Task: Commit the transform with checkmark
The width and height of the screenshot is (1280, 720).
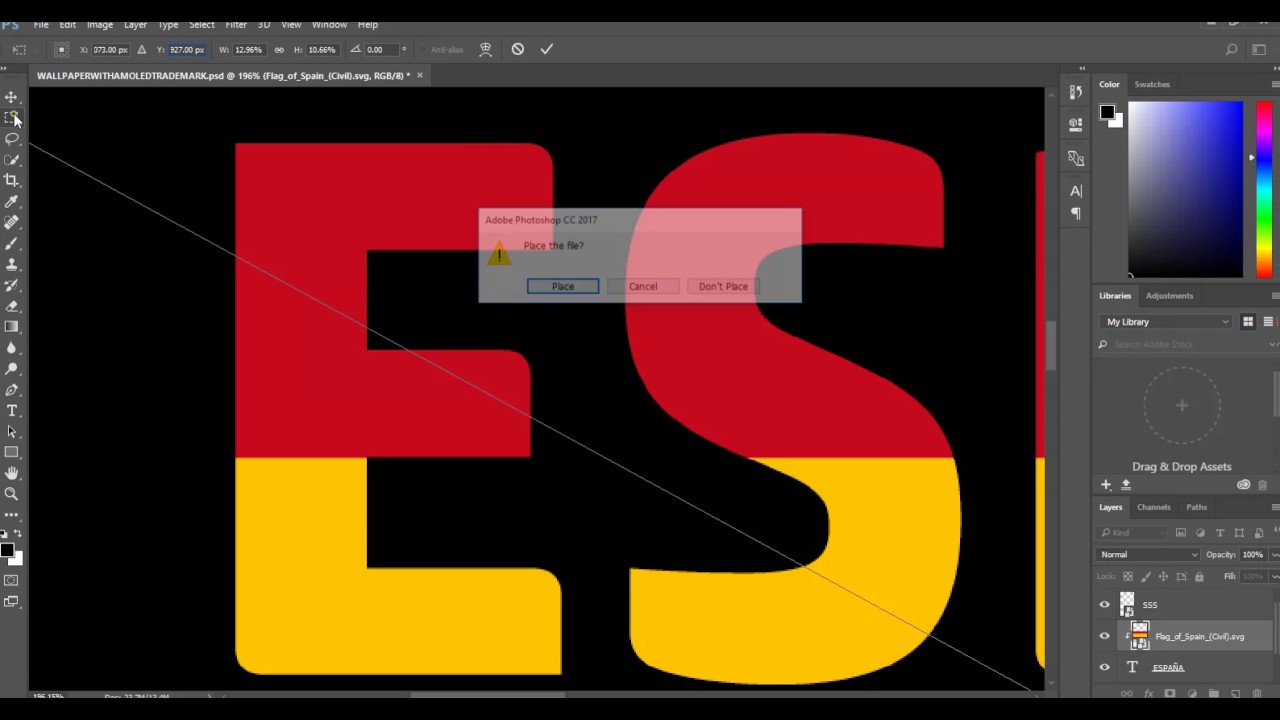Action: click(x=546, y=49)
